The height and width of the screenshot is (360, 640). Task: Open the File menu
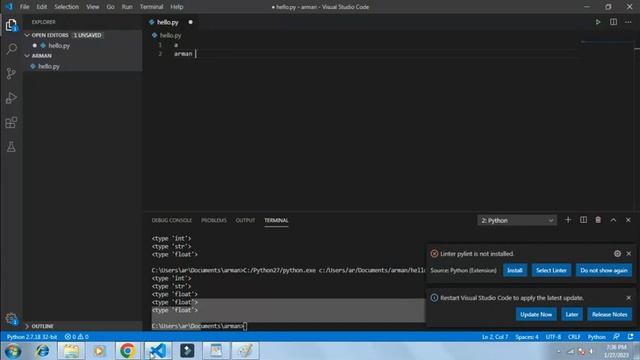(x=24, y=7)
